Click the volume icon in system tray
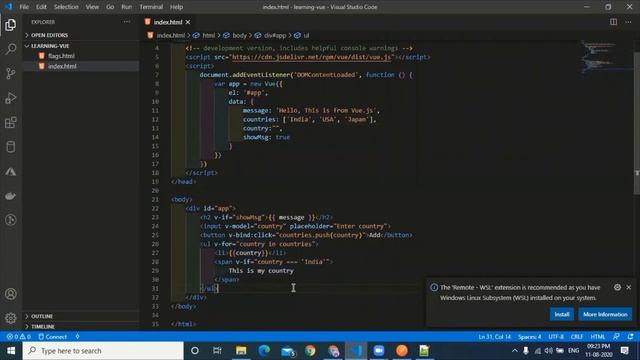This screenshot has height=360, width=640. click(x=548, y=351)
